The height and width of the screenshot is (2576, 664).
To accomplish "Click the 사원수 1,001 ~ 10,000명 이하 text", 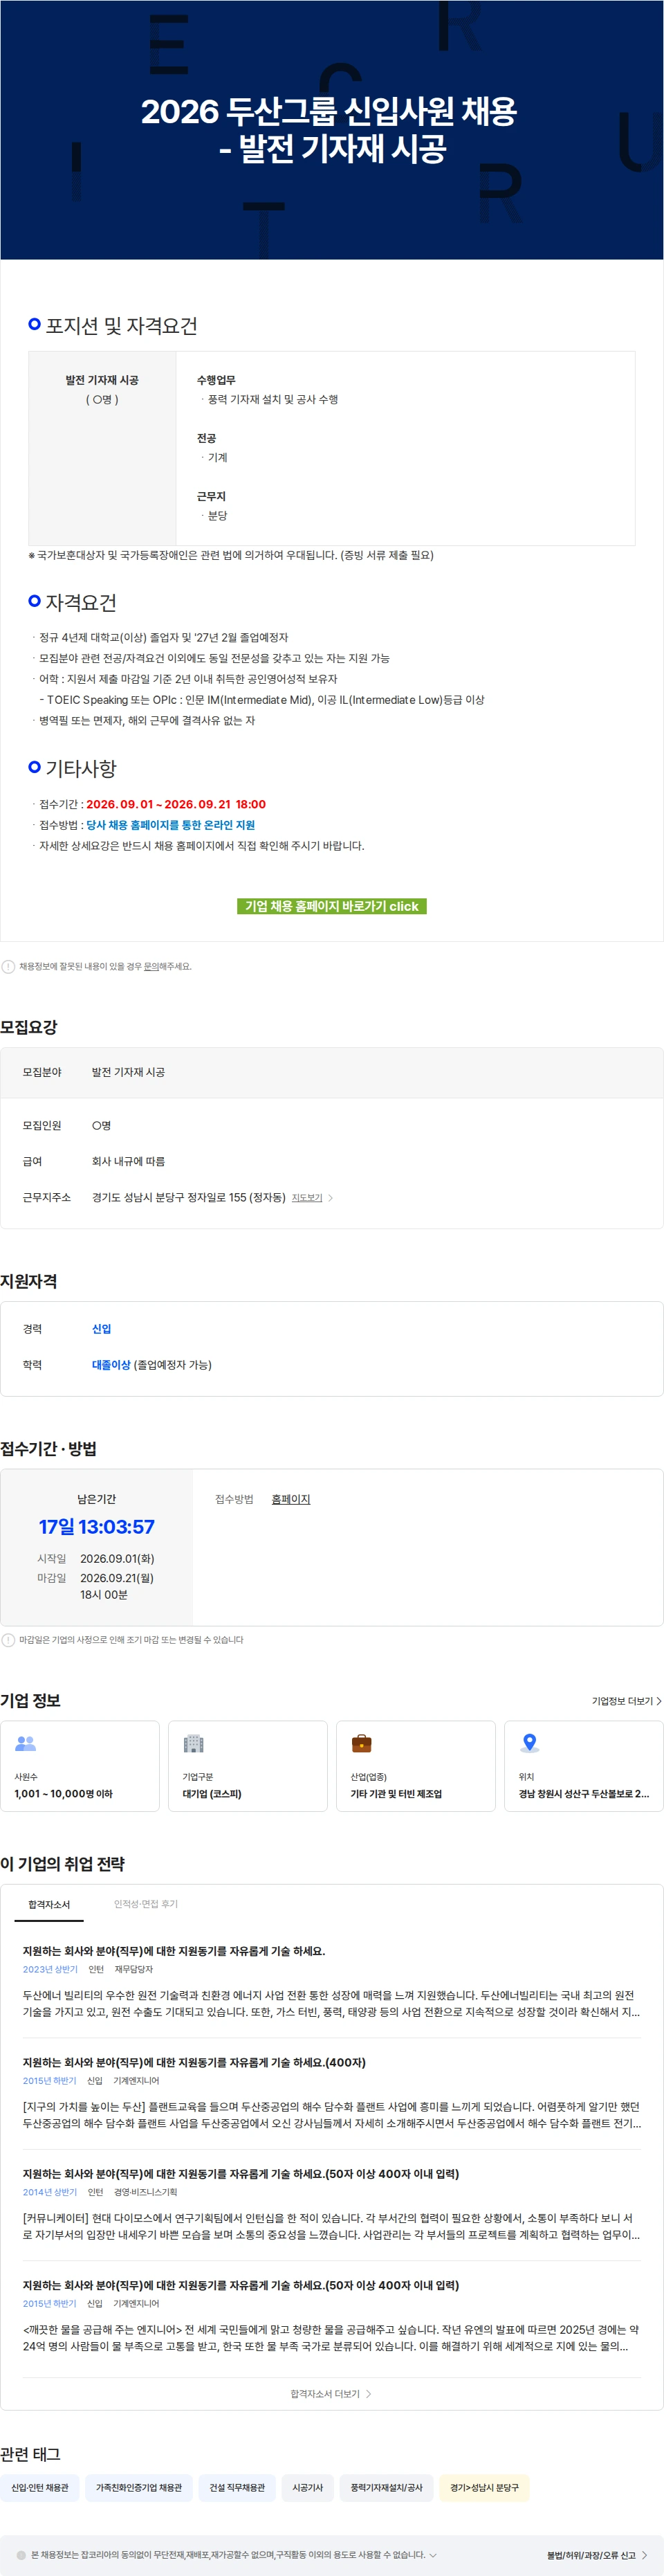I will pos(63,1794).
